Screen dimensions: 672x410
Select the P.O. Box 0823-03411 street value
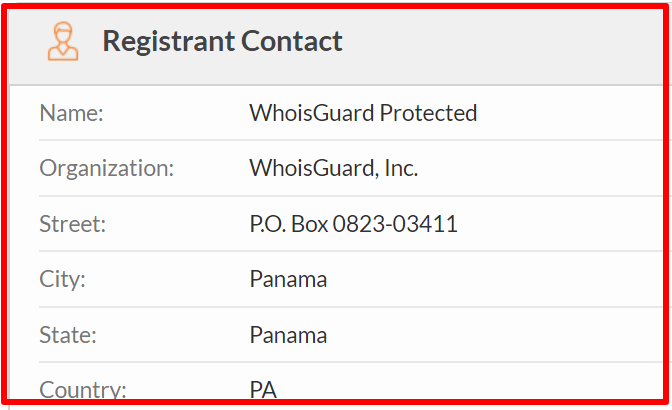[x=354, y=224]
